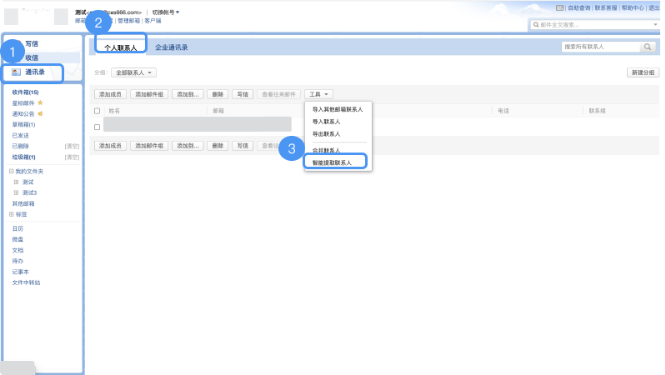The height and width of the screenshot is (375, 665).
Task: Click 添加邮件组 button above the contact list
Action: tap(149, 94)
